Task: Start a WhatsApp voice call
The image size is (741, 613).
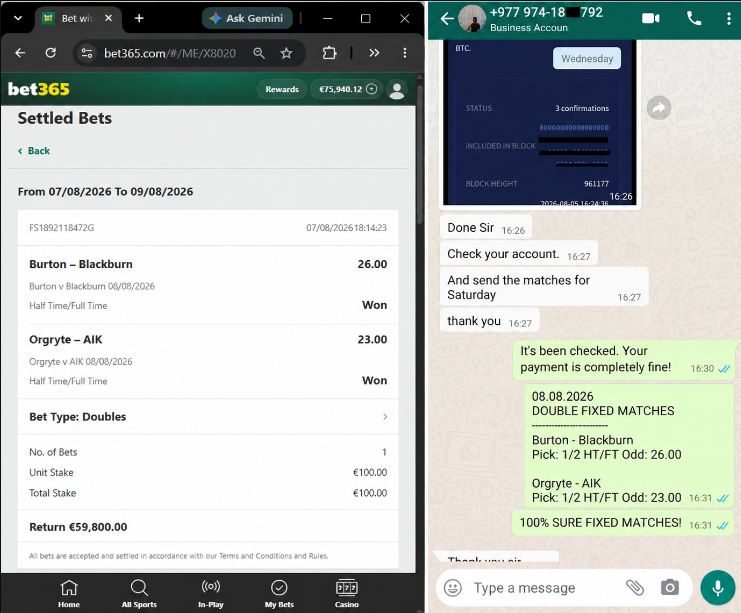Action: point(694,18)
